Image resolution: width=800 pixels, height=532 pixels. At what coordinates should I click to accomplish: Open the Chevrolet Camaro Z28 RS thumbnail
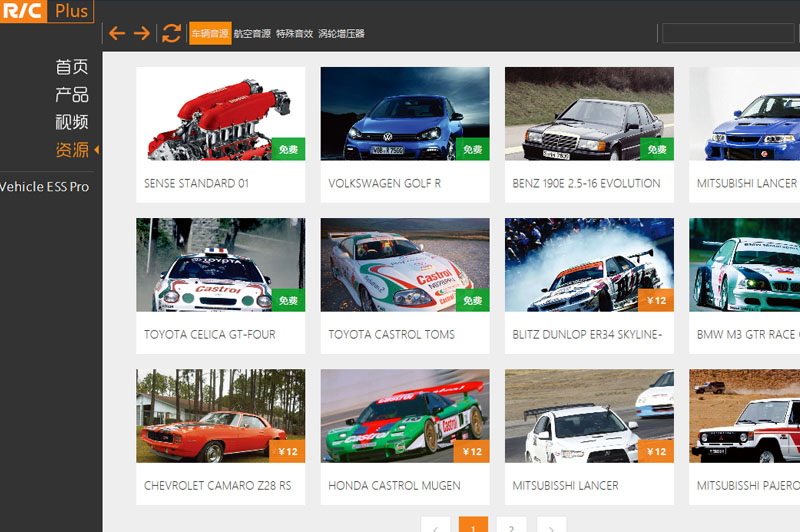pyautogui.click(x=220, y=416)
